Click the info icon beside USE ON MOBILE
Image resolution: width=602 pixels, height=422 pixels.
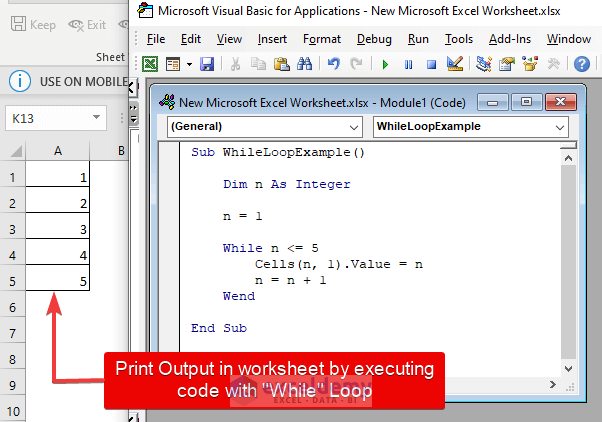(20, 81)
